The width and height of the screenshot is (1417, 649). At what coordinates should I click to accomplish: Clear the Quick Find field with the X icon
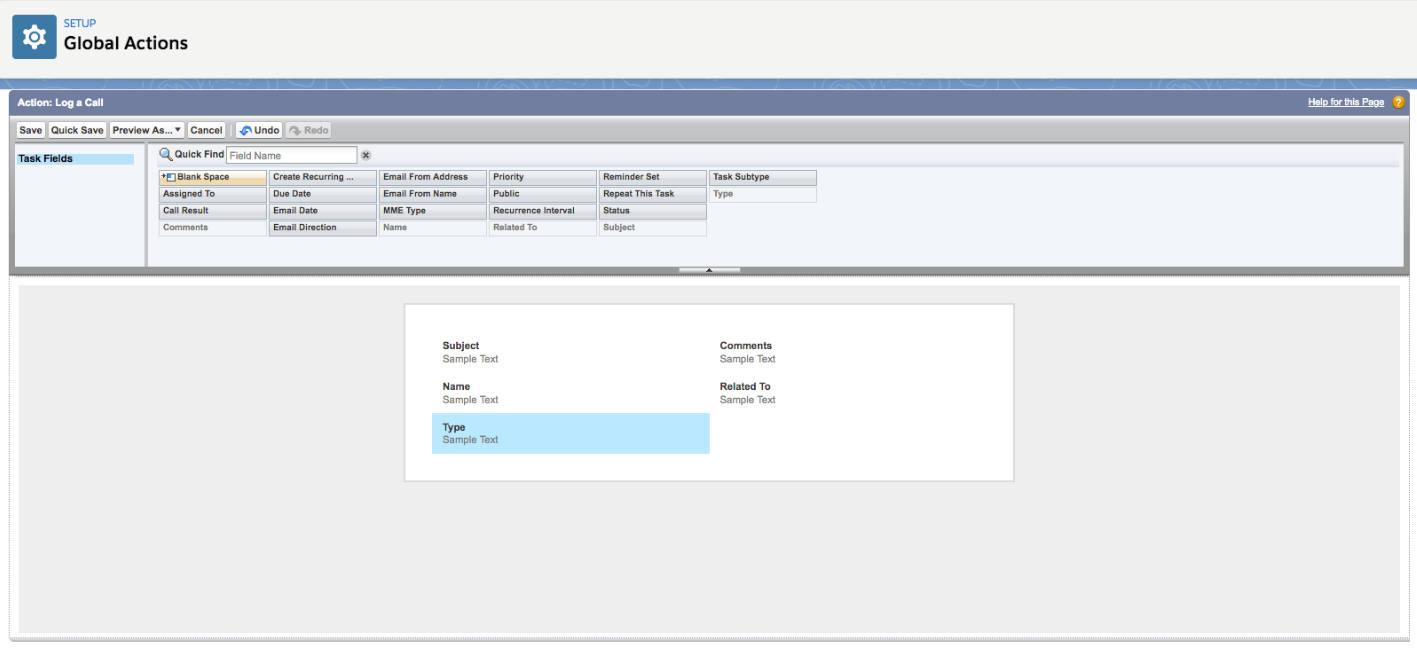[x=366, y=155]
